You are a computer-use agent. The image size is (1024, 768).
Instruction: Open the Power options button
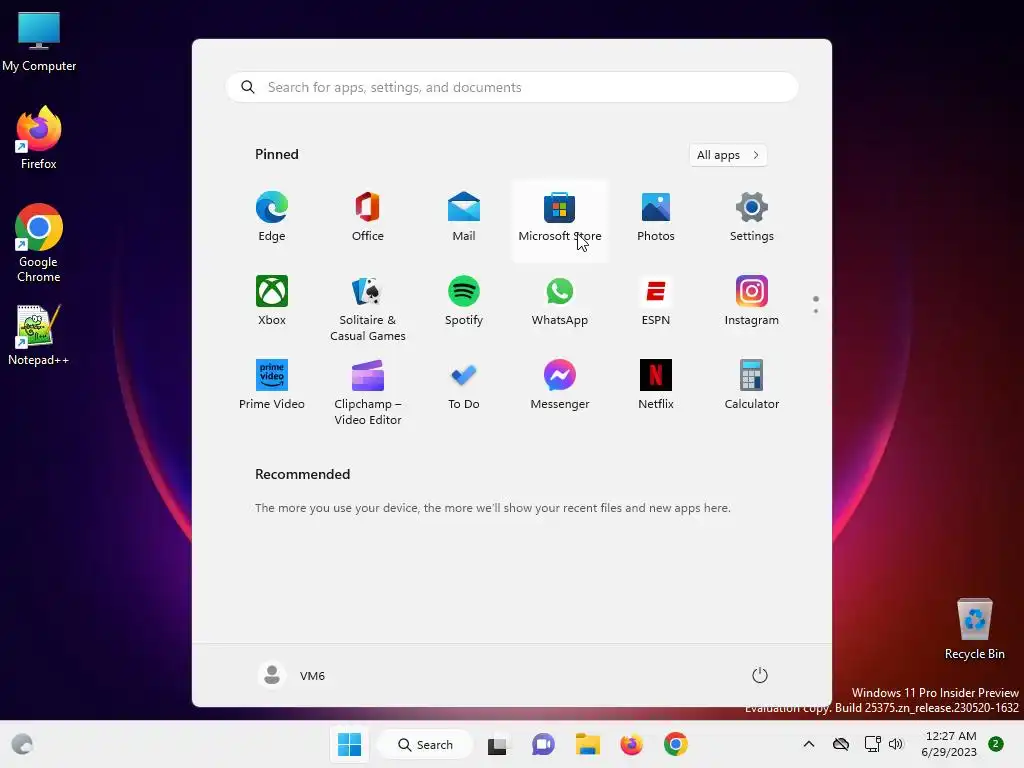[x=760, y=675]
